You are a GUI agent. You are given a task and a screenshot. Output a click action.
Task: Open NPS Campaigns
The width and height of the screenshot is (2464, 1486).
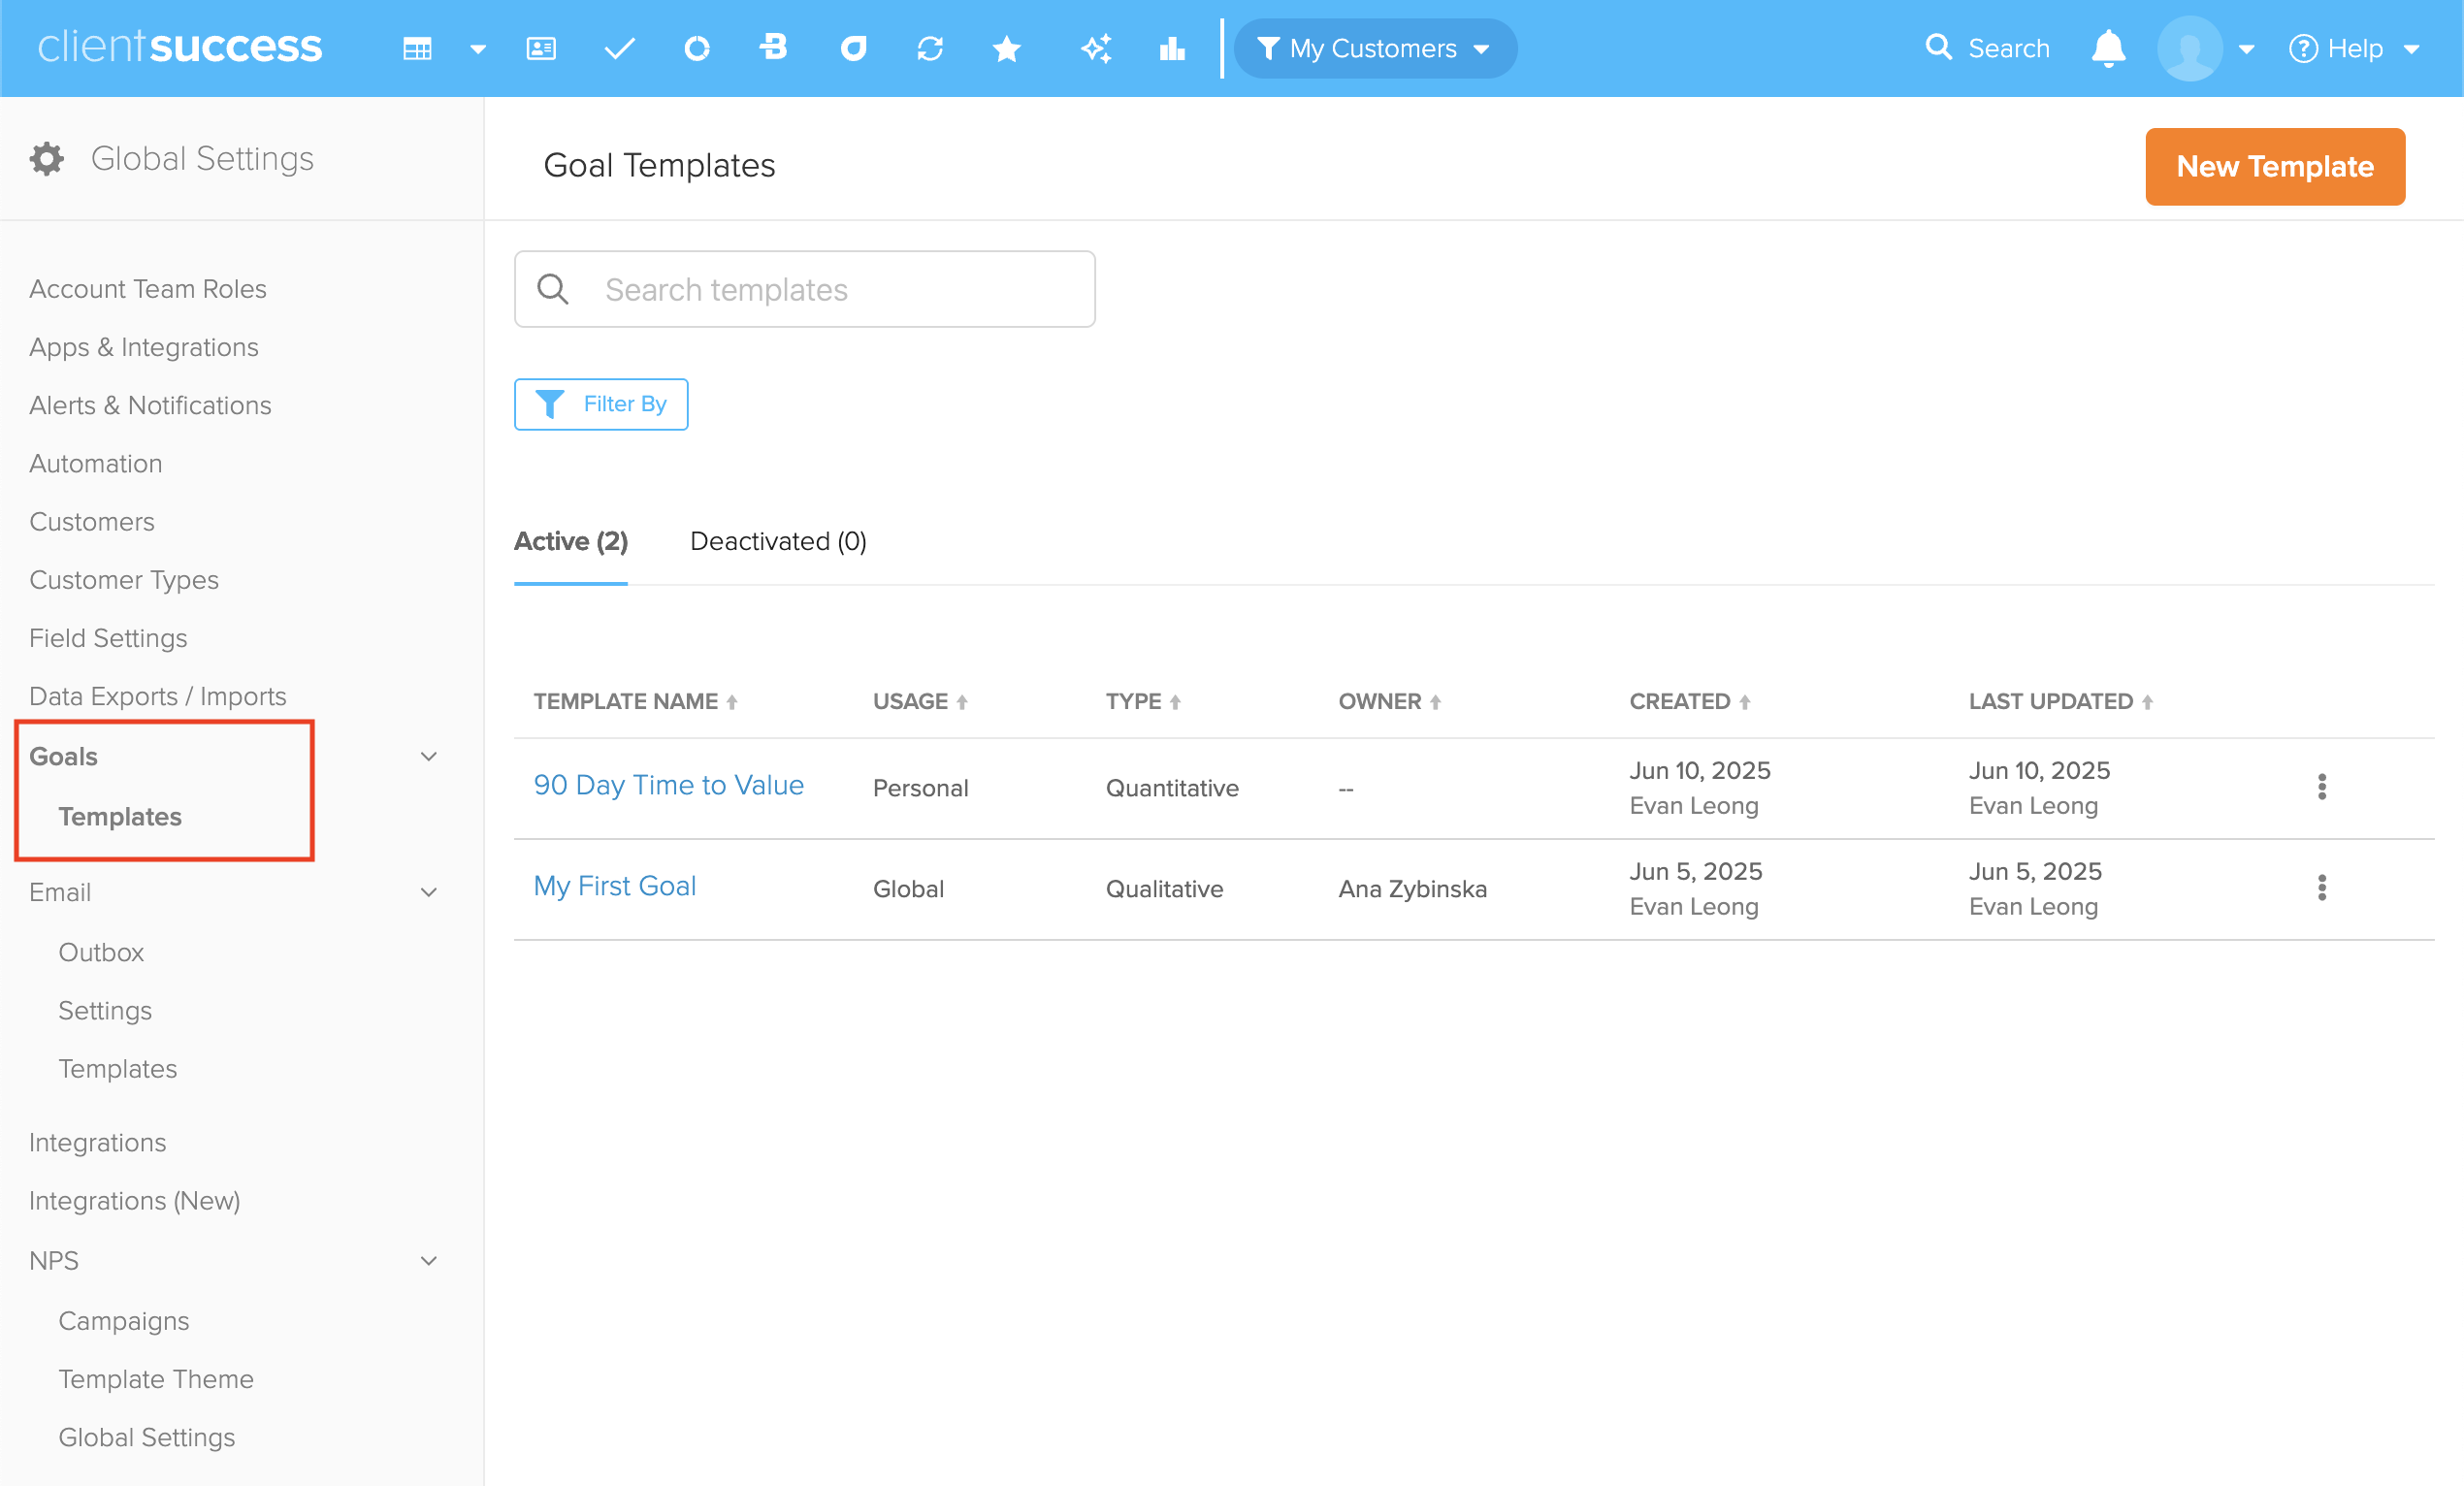(124, 1321)
